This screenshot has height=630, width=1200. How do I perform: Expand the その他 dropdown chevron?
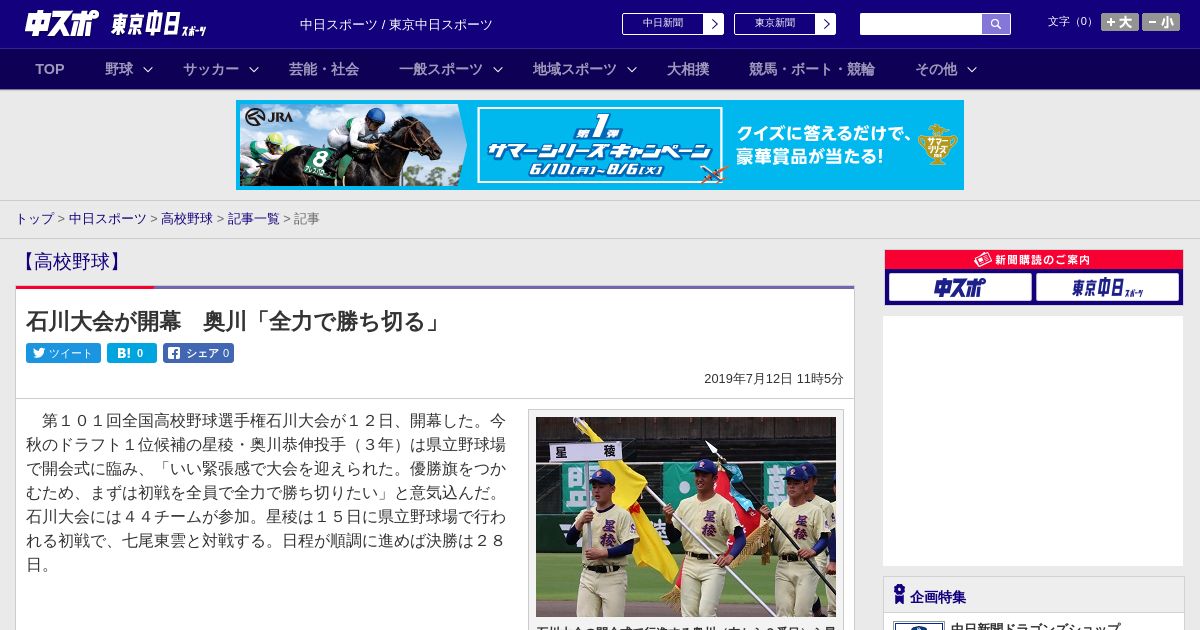click(x=972, y=69)
